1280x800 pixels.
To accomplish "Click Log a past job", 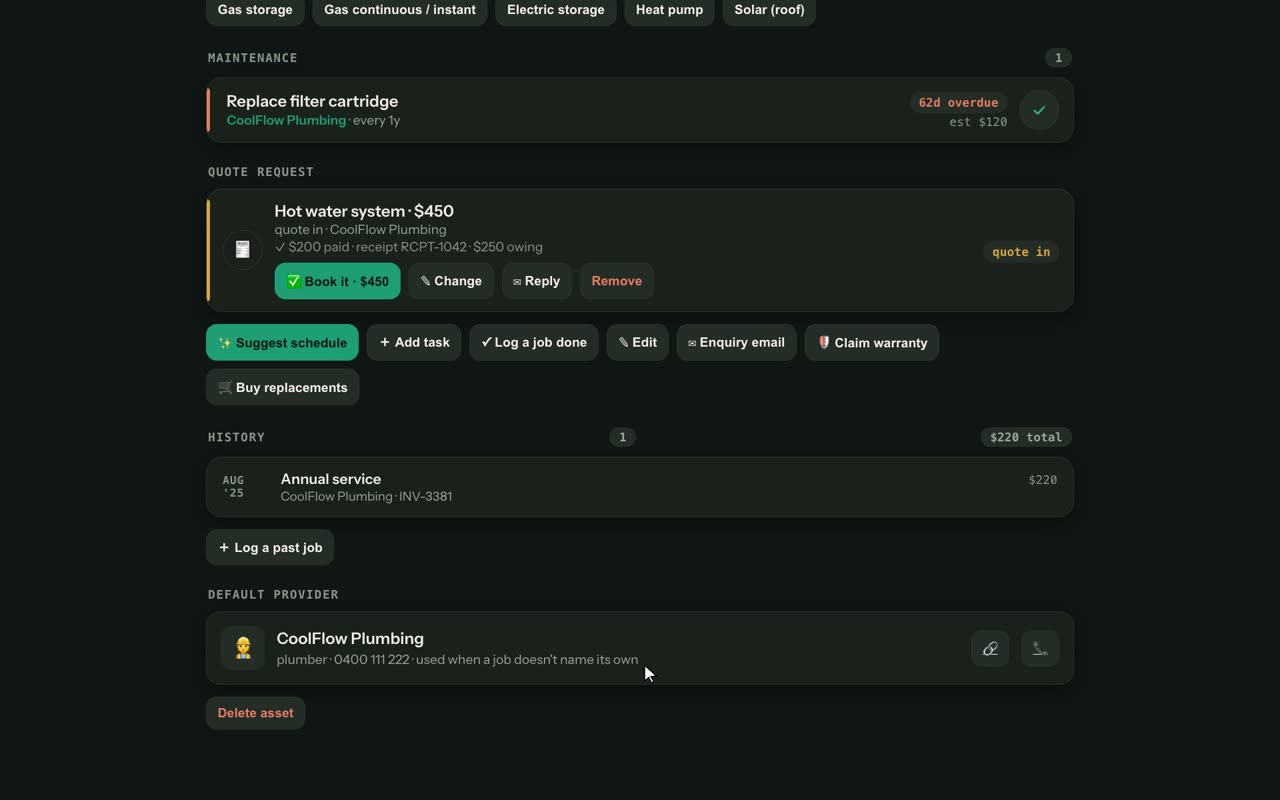I will [270, 547].
